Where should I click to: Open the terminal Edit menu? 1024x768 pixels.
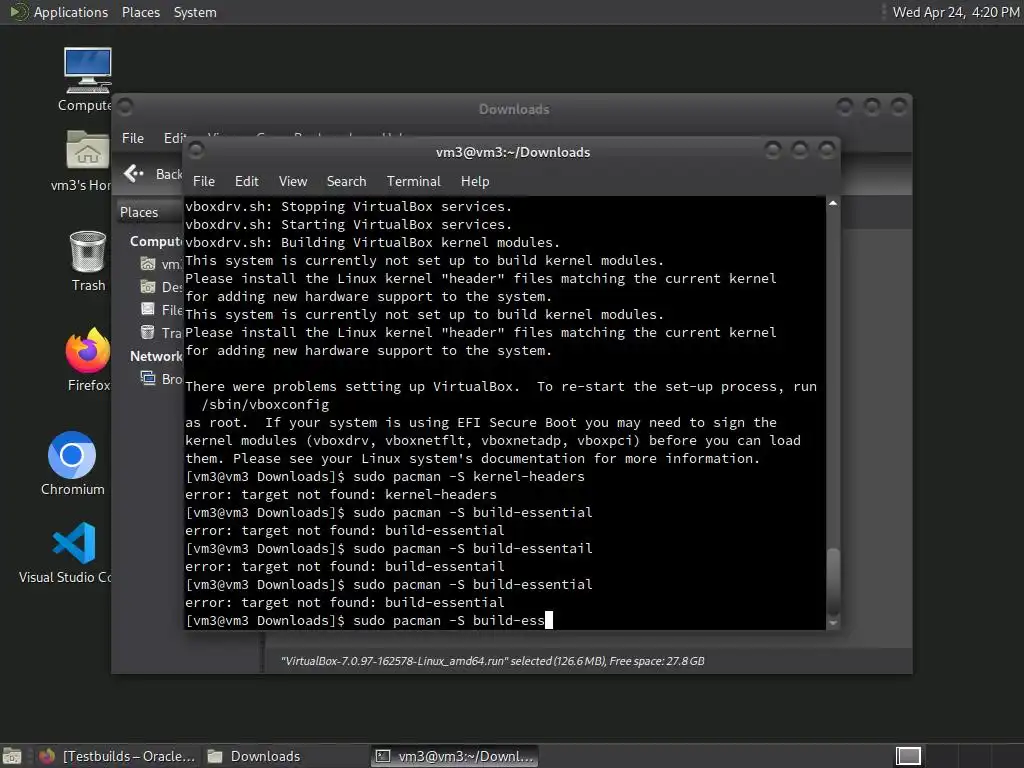pos(246,181)
